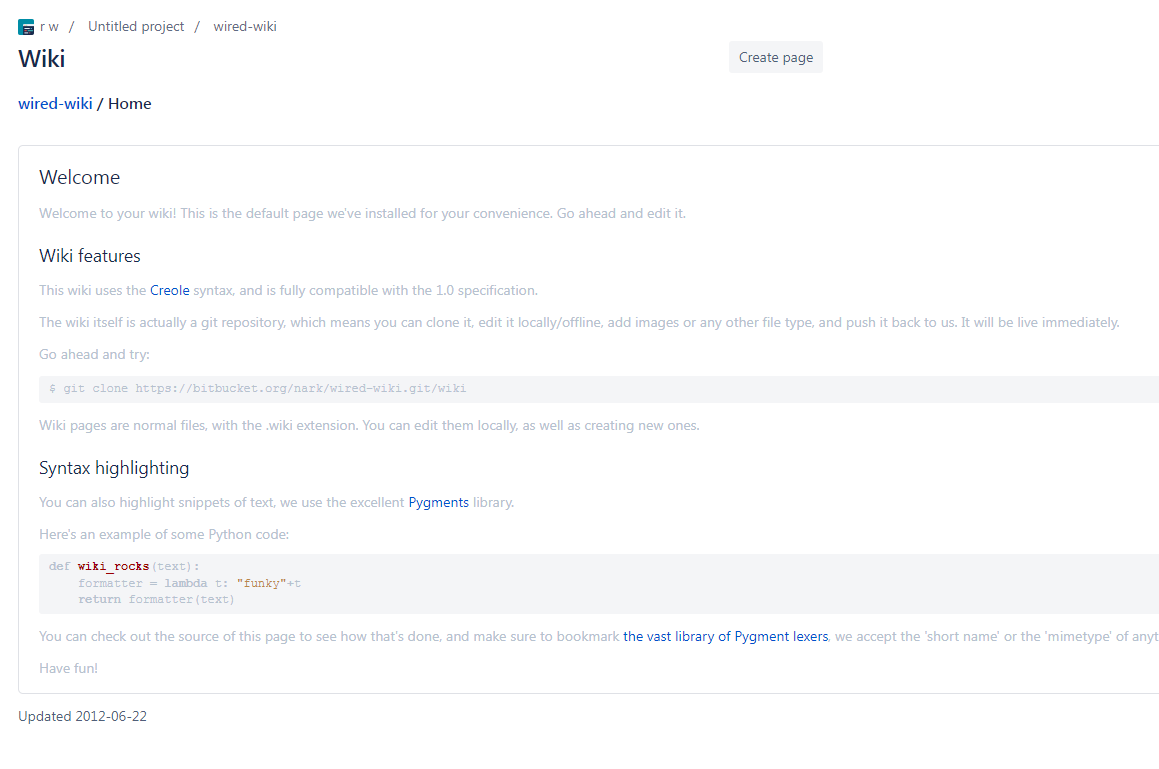Open the 'wired-wiki' repository breadcrumb at top

pos(245,27)
